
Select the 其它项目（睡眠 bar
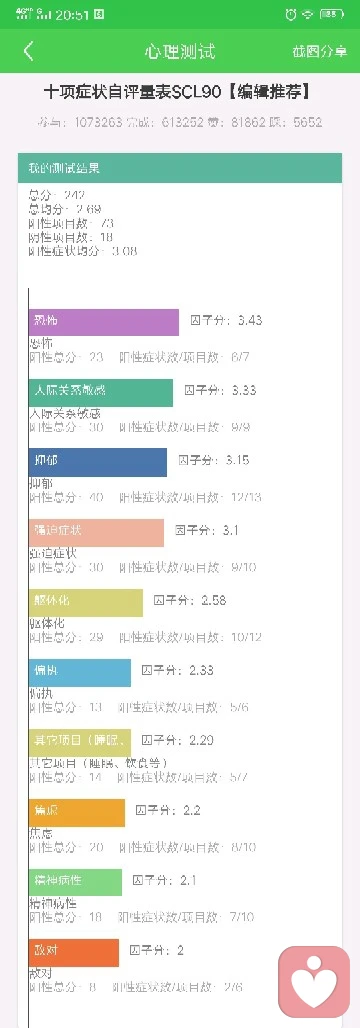(x=80, y=742)
